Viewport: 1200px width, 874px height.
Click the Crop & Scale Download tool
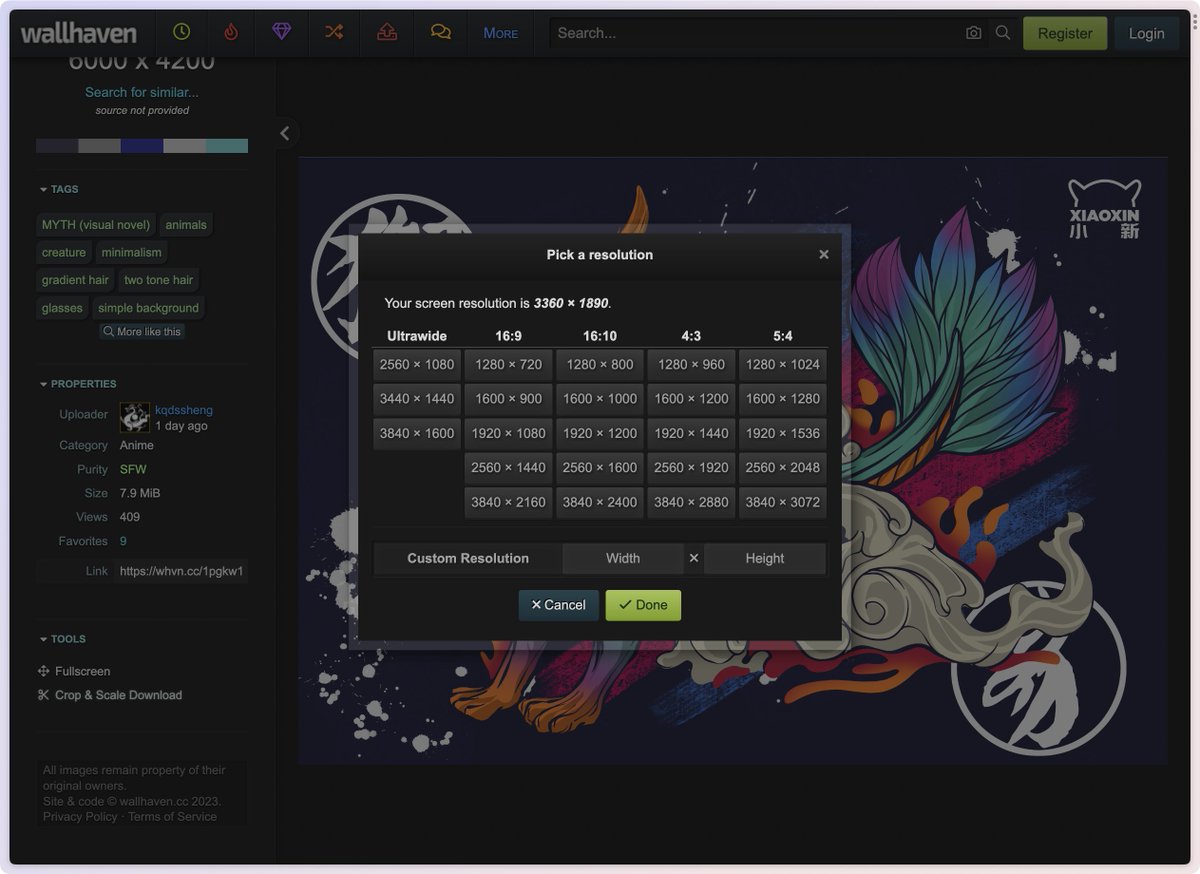coord(110,695)
